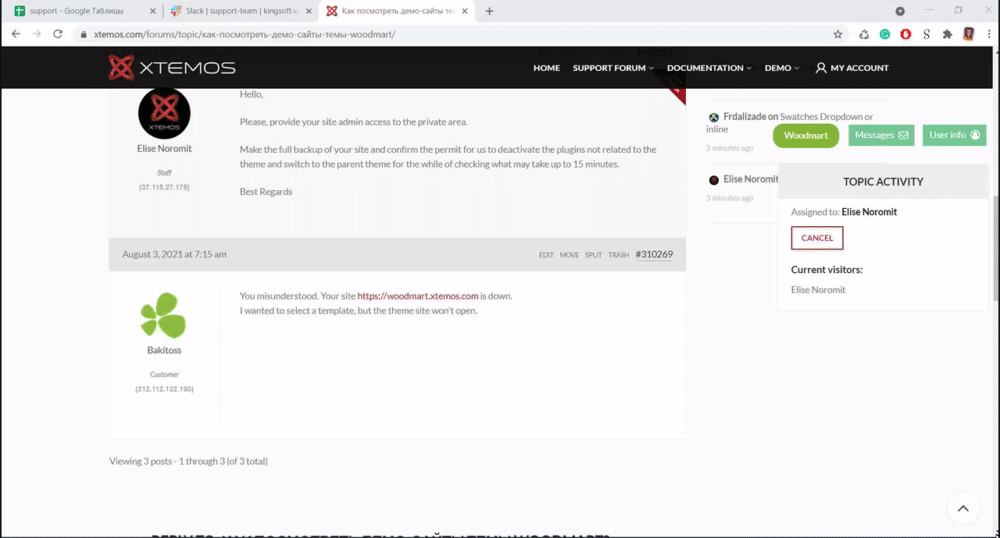
Task: Open the Home menu item
Action: [547, 68]
